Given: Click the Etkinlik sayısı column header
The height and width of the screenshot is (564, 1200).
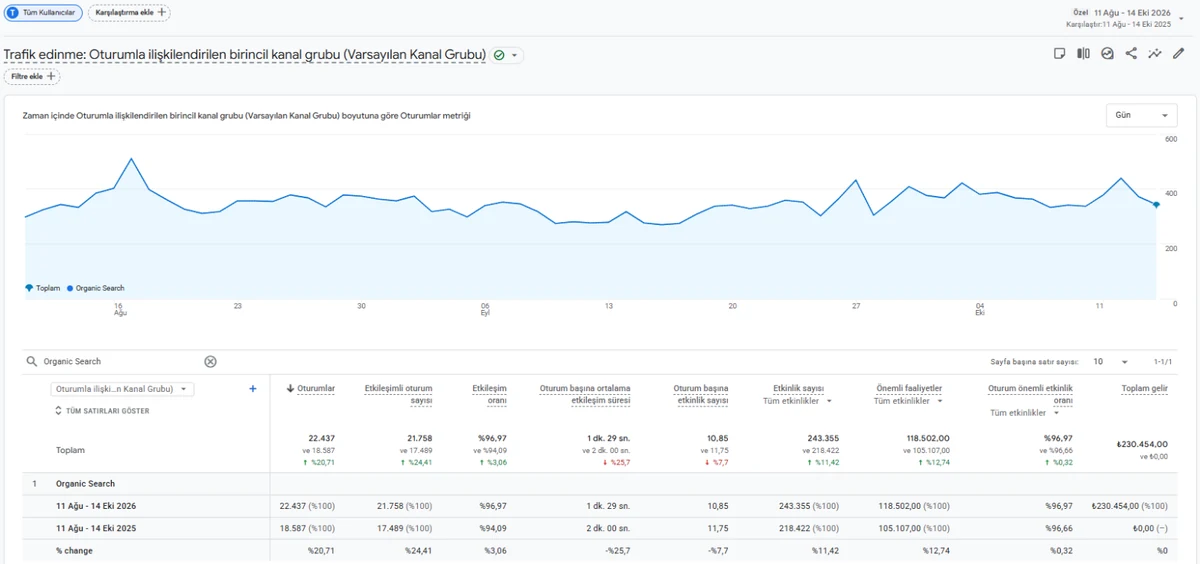Looking at the screenshot, I should [x=798, y=388].
